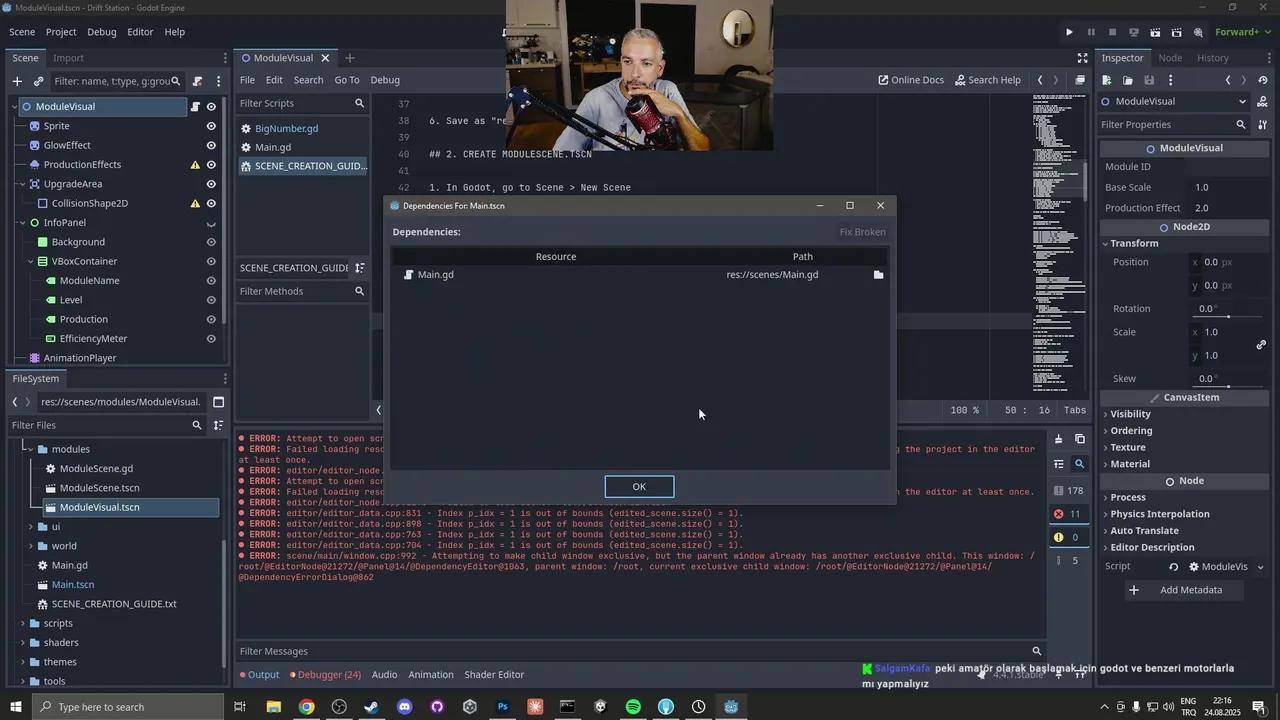Adjust the Rotation slider in Transform
Screen dimensions: 1280x720
1227,316
